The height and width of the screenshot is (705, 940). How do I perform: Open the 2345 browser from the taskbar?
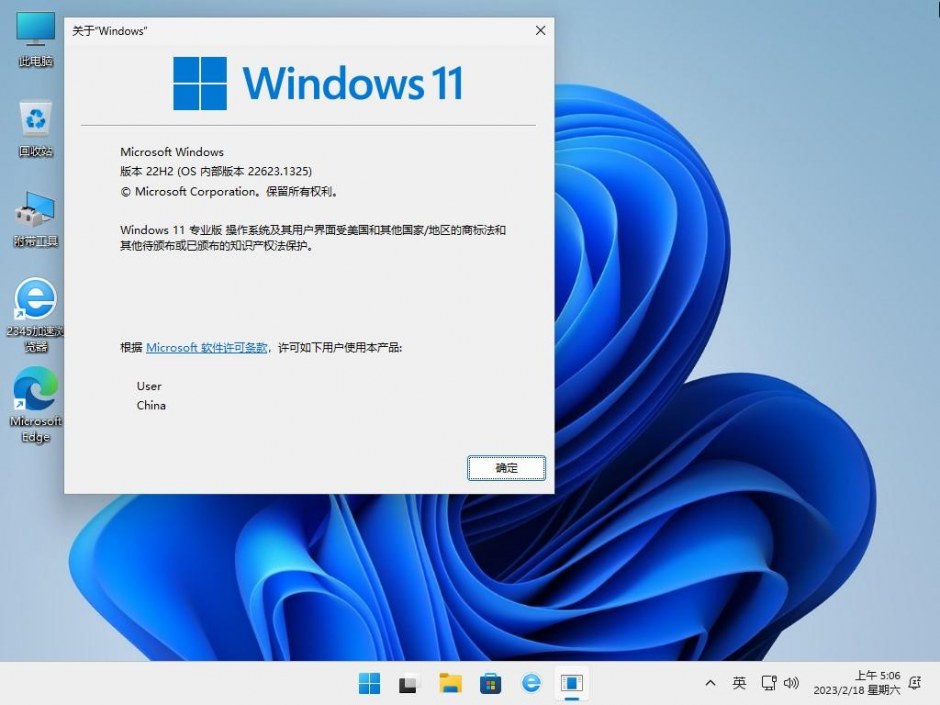[531, 683]
